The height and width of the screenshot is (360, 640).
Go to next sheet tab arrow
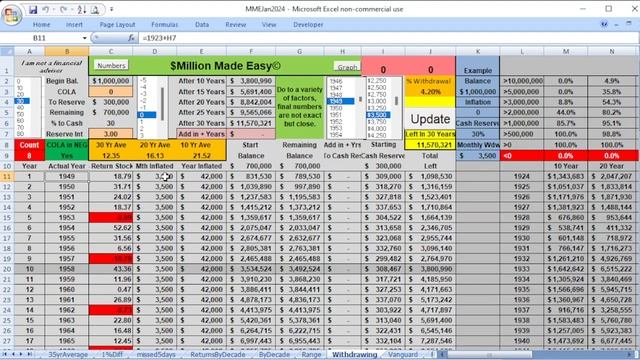click(21, 354)
